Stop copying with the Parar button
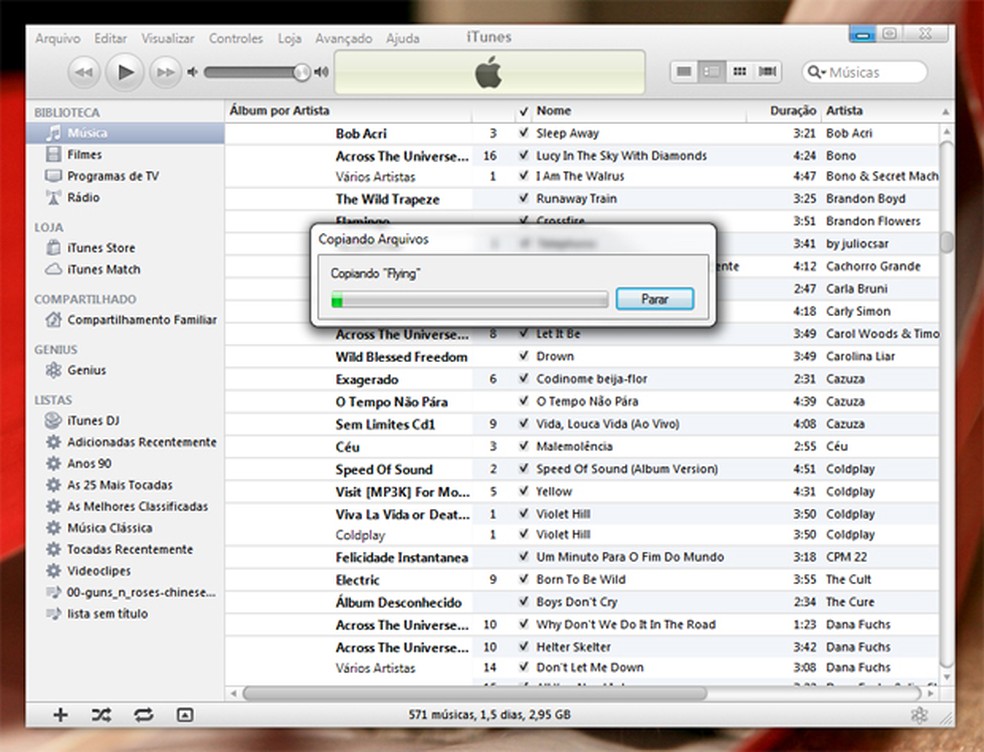 tap(655, 299)
